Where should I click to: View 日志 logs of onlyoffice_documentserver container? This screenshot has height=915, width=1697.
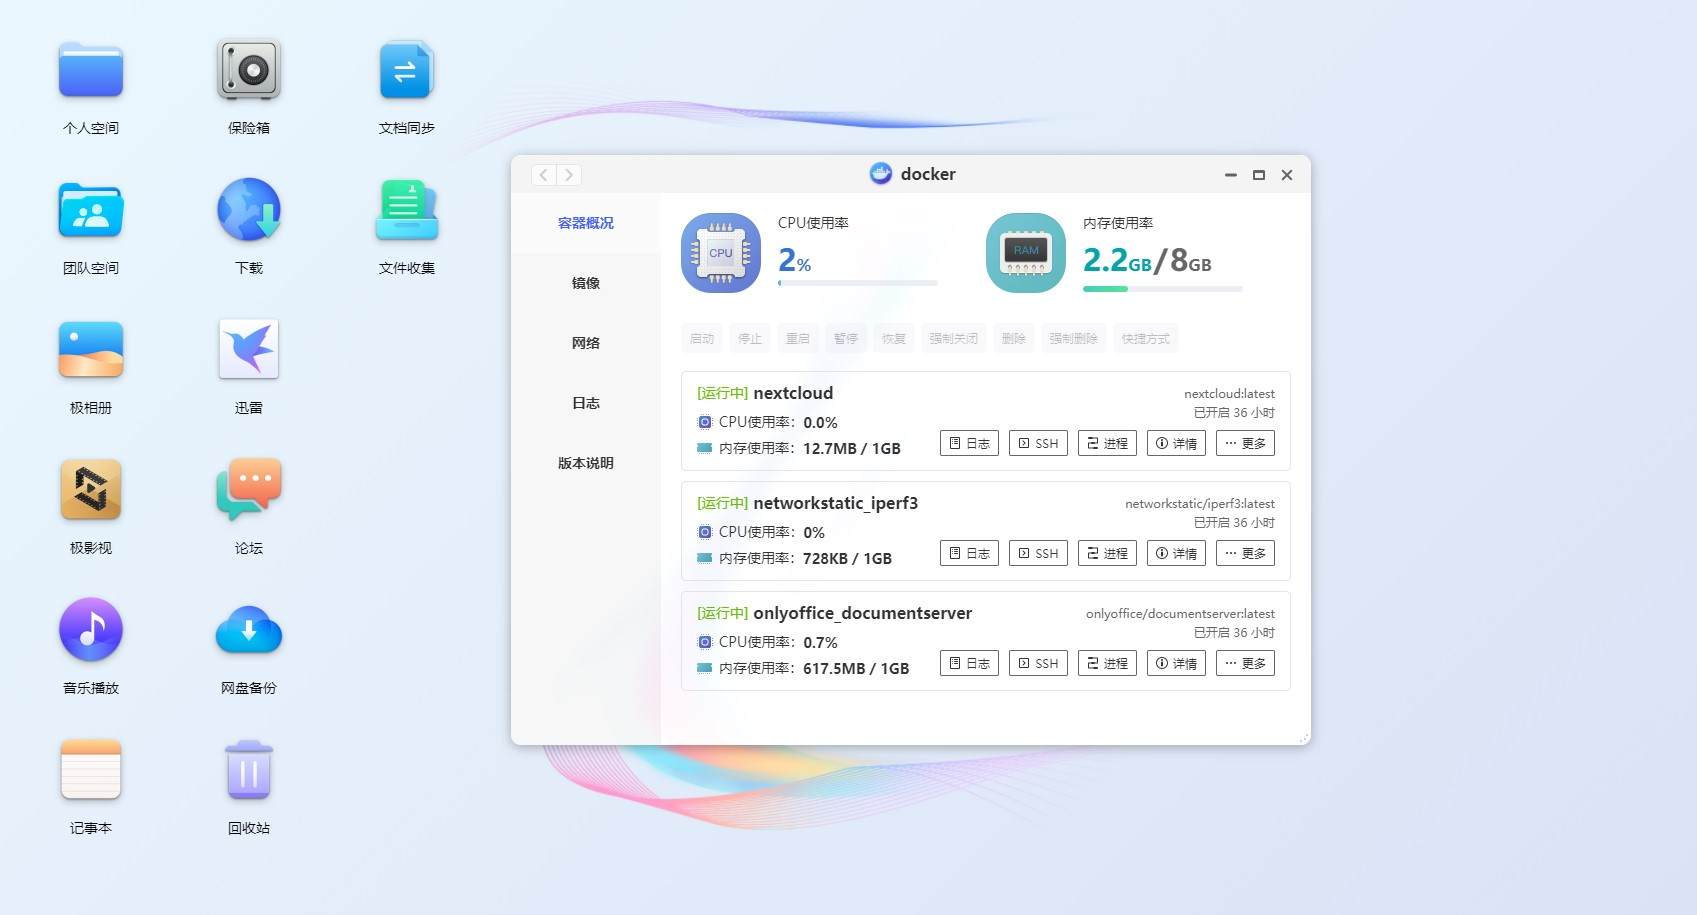click(968, 663)
